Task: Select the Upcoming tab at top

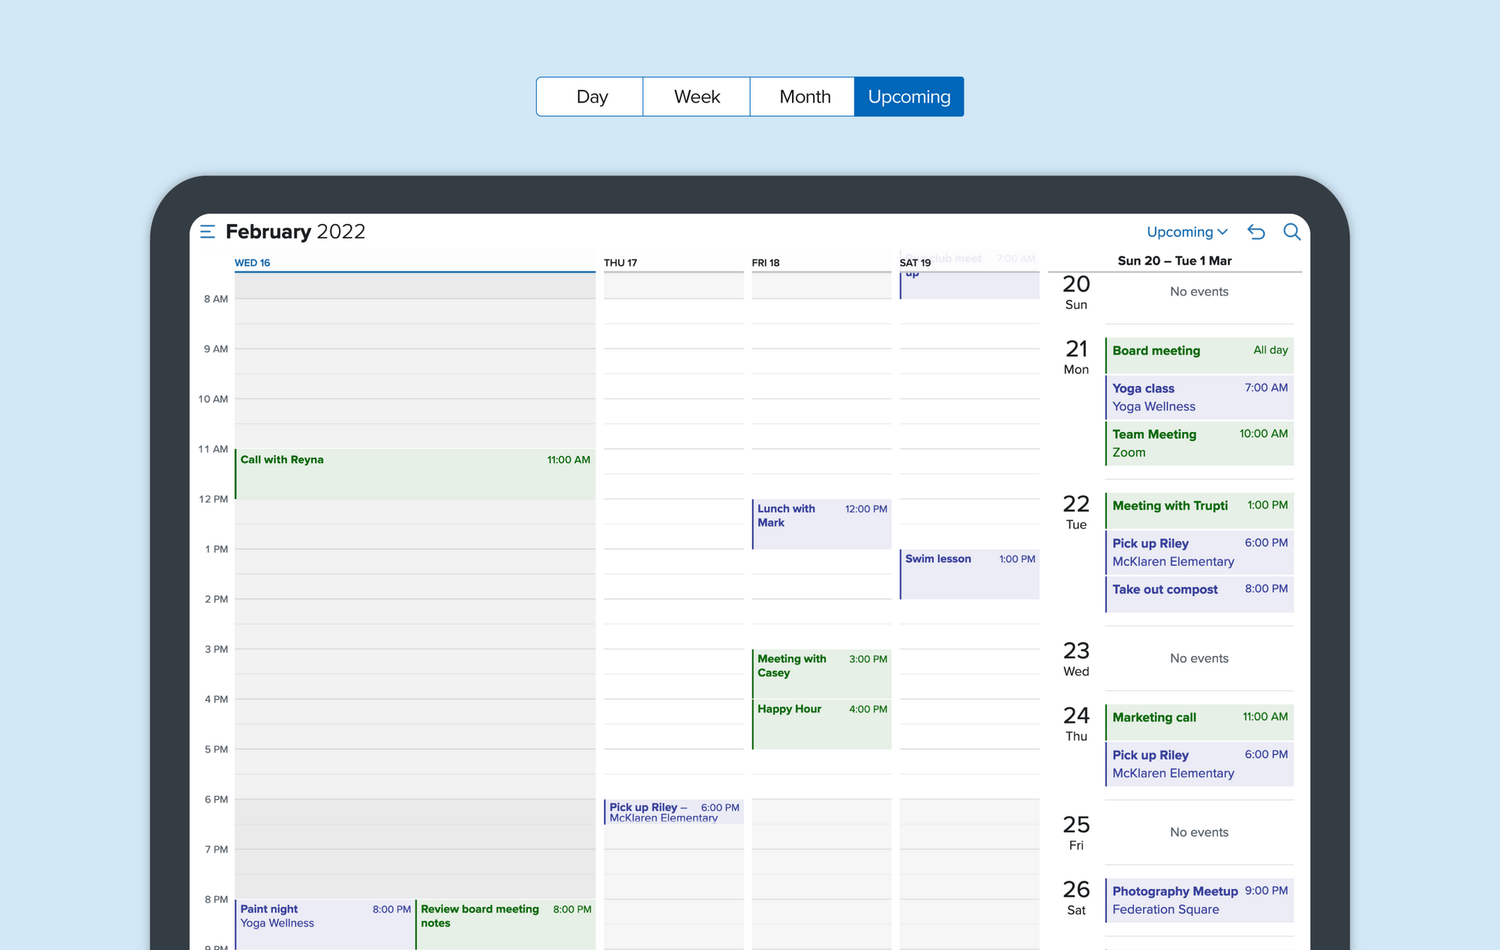Action: (909, 97)
